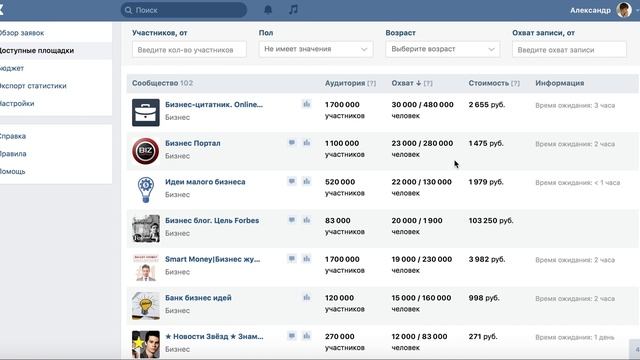Open the Банк бизнес идей link

[198, 298]
